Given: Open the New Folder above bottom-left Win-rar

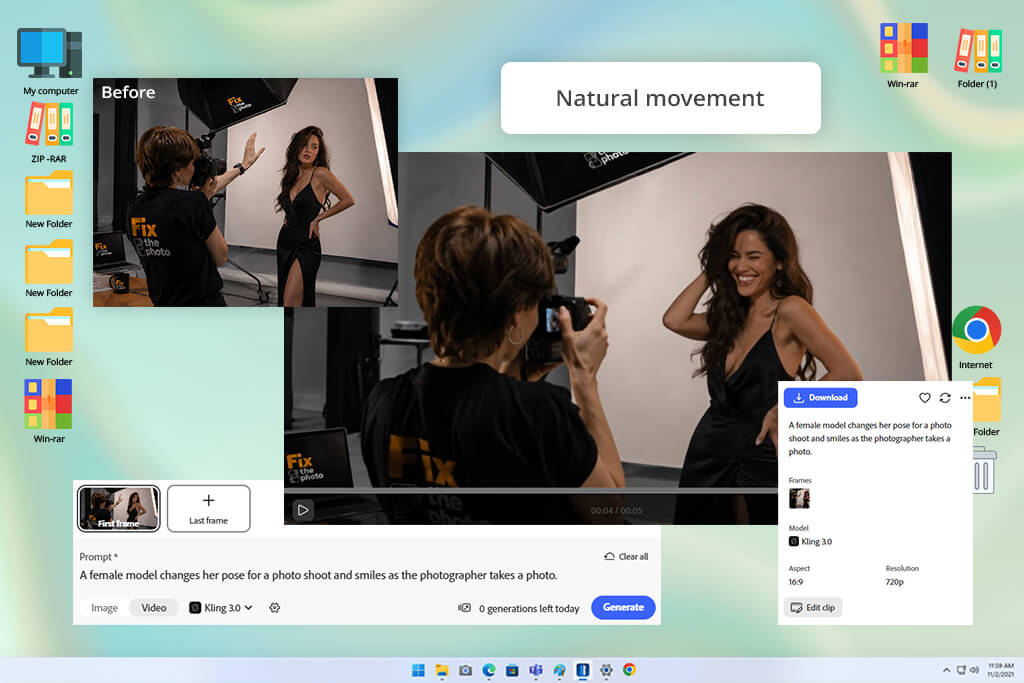Looking at the screenshot, I should click(49, 338).
